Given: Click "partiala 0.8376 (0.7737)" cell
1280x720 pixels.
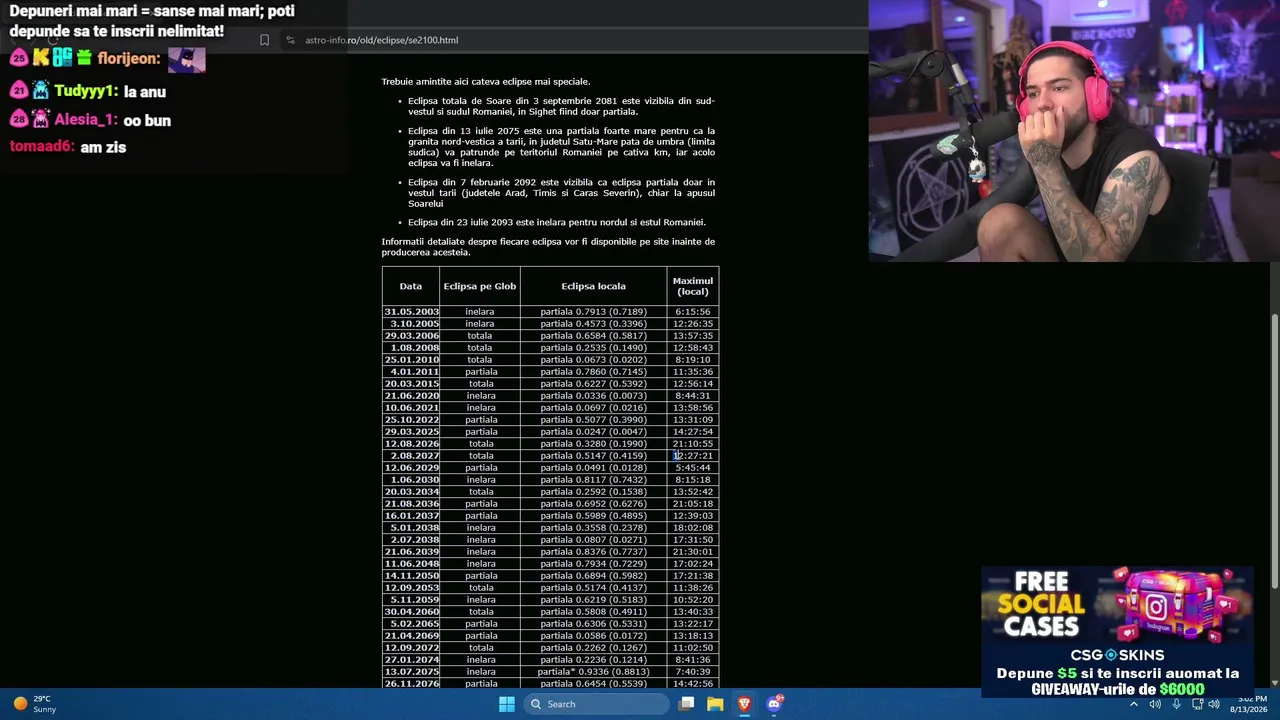Looking at the screenshot, I should click(x=593, y=552).
